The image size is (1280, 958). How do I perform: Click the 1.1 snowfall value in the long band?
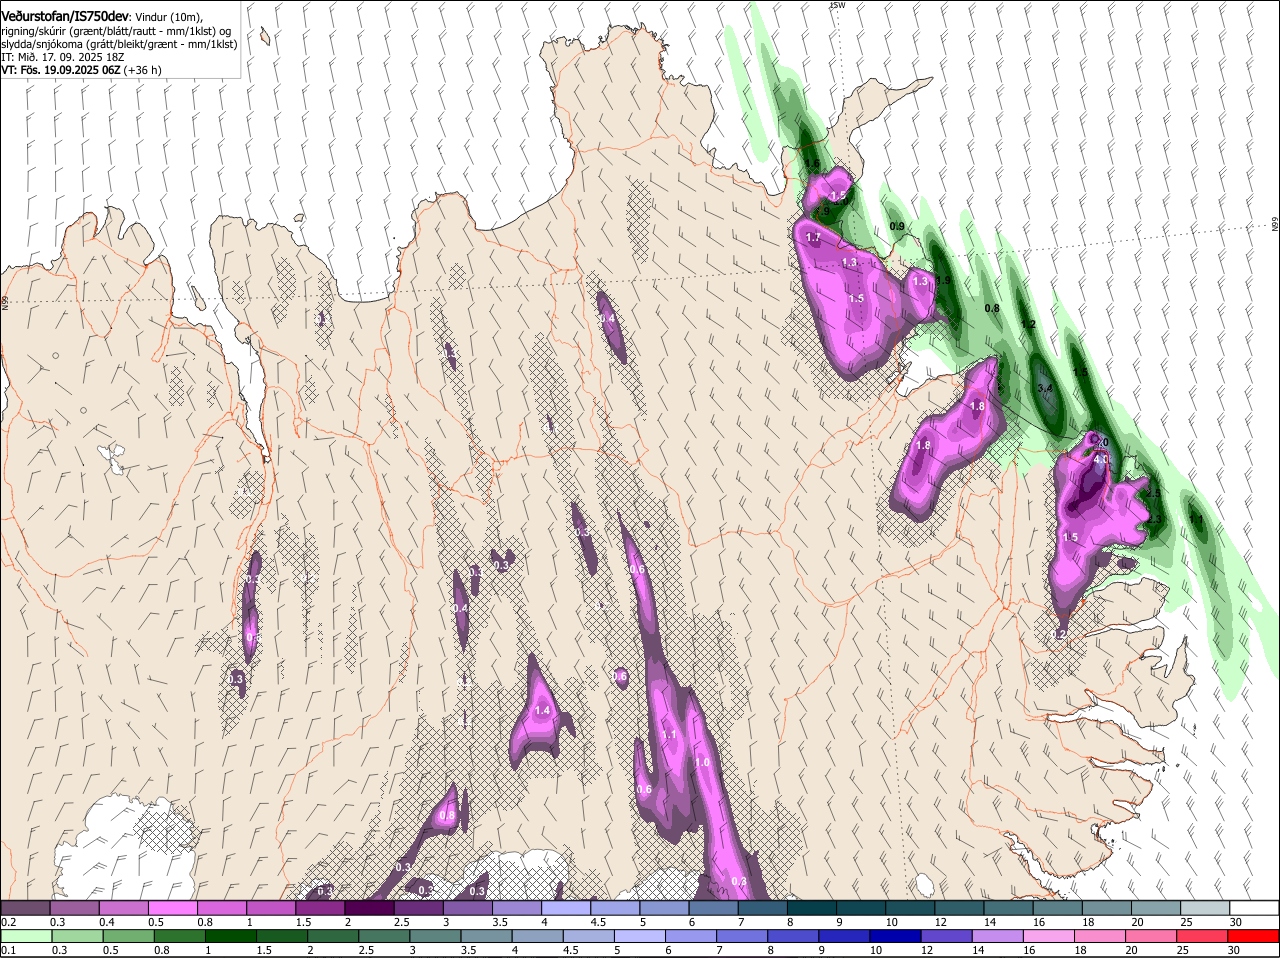tap(670, 735)
